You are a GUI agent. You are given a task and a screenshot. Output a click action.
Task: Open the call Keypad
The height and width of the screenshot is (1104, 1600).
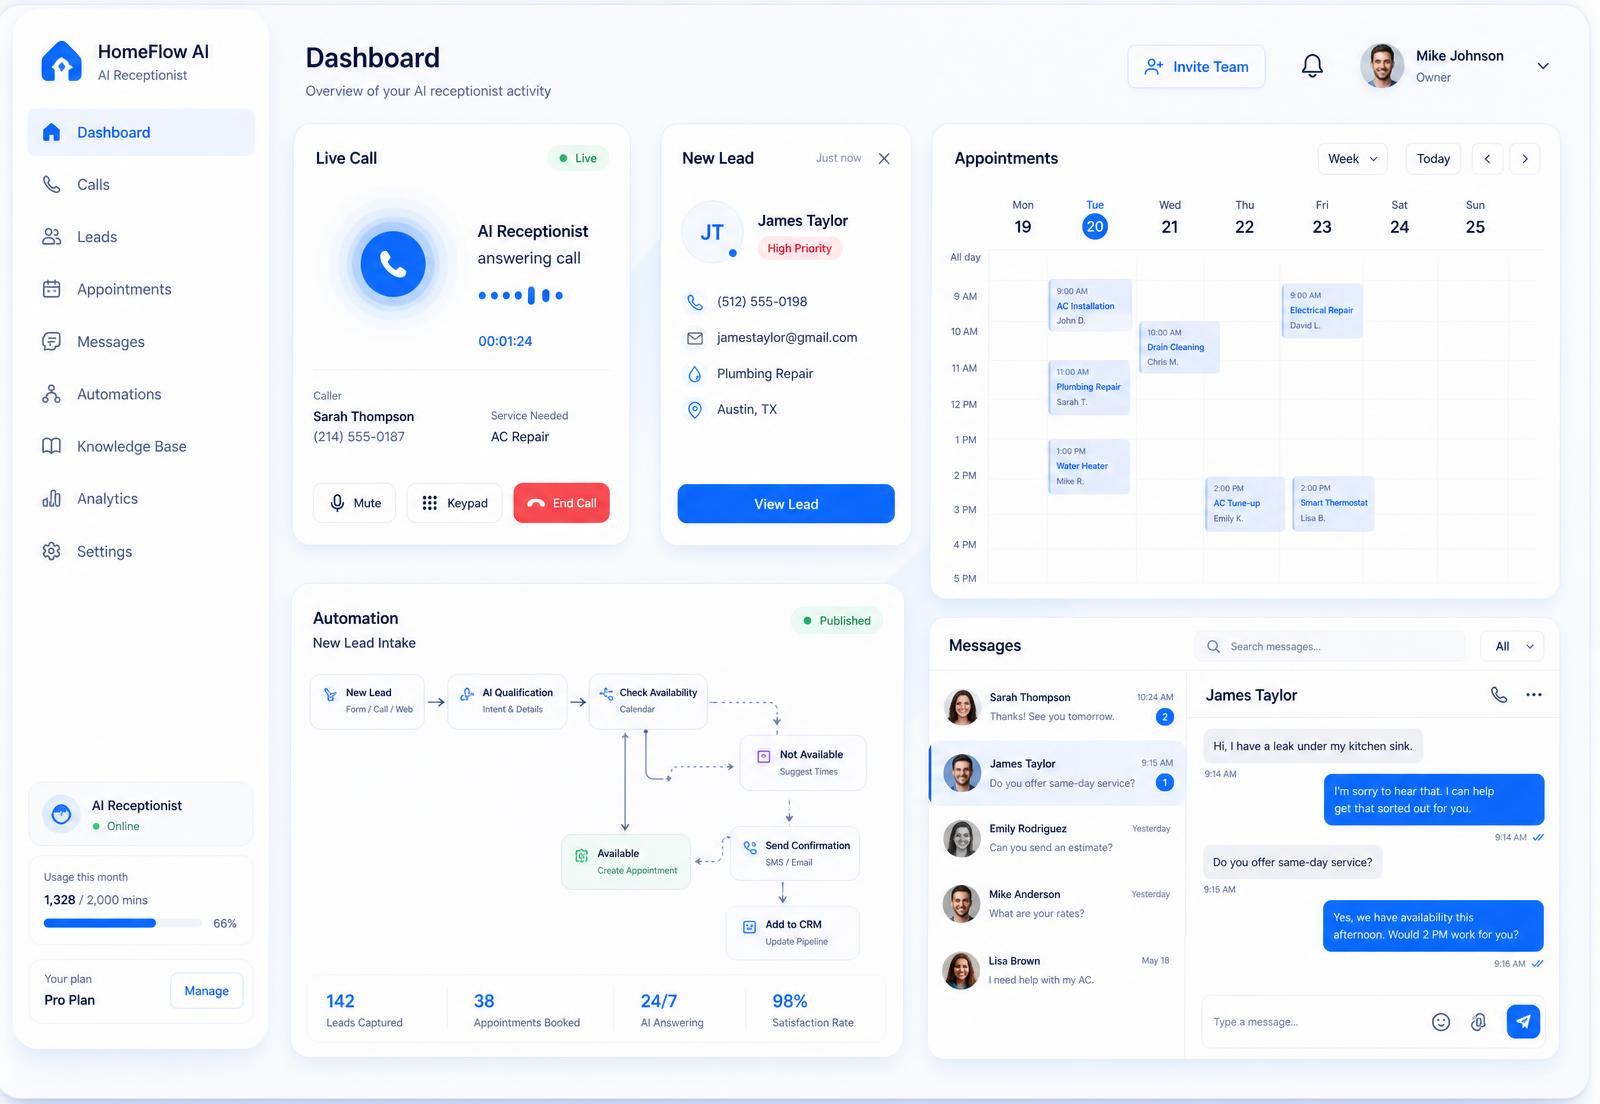pos(454,503)
